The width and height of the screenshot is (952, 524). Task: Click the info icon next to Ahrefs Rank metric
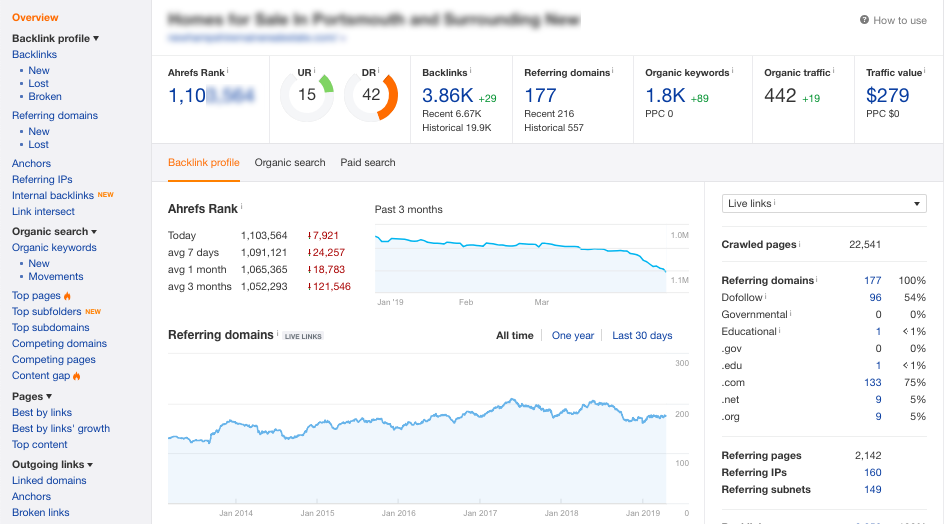tap(228, 70)
